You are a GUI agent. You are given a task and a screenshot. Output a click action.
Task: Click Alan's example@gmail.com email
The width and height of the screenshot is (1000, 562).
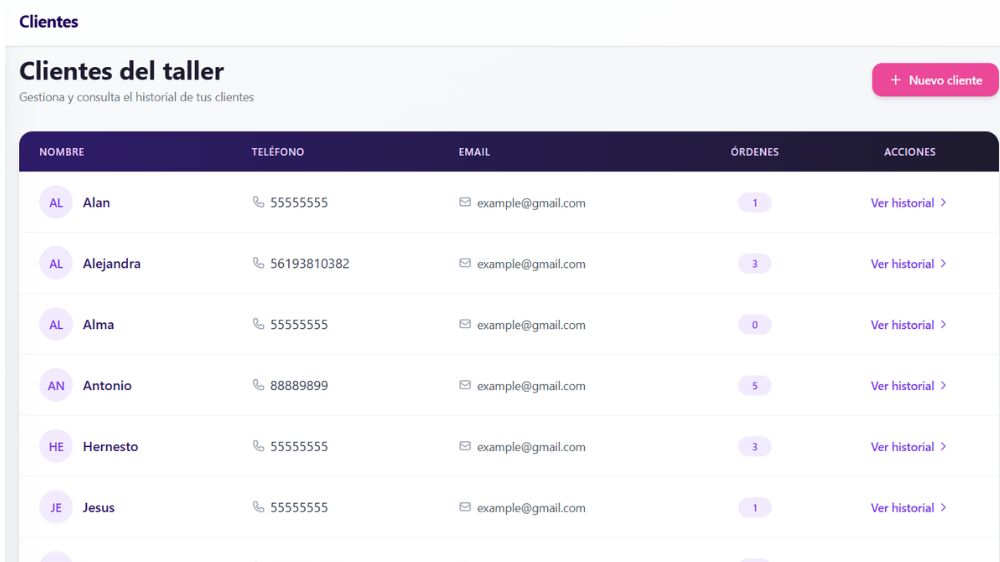pyautogui.click(x=531, y=203)
